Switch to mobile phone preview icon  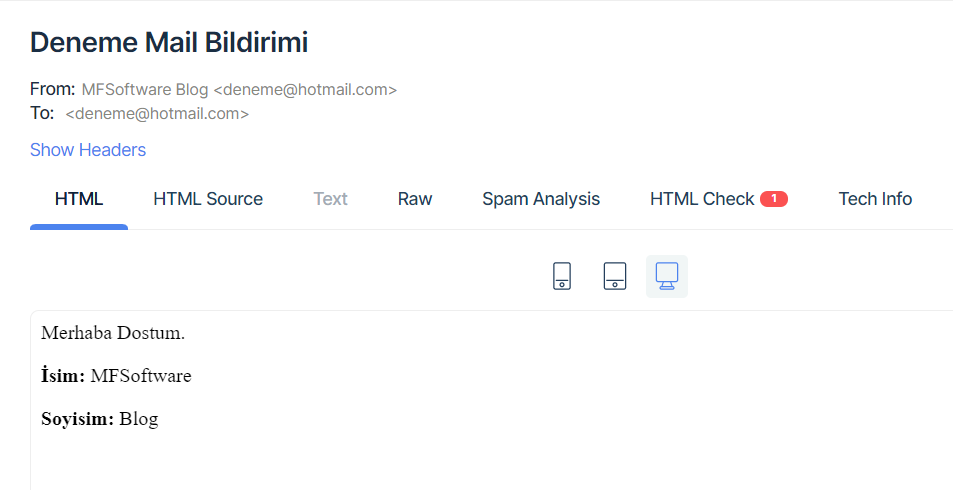pyautogui.click(x=562, y=276)
